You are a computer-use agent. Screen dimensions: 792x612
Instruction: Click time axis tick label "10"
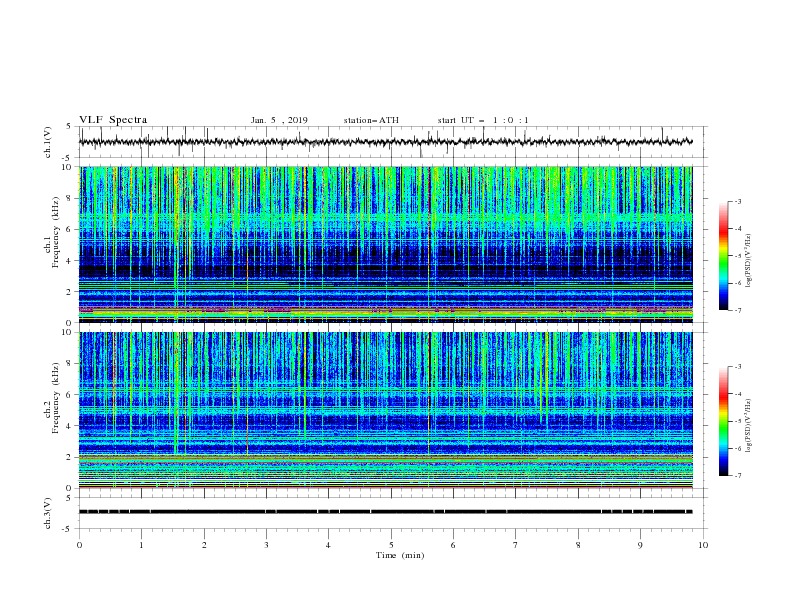click(x=703, y=545)
